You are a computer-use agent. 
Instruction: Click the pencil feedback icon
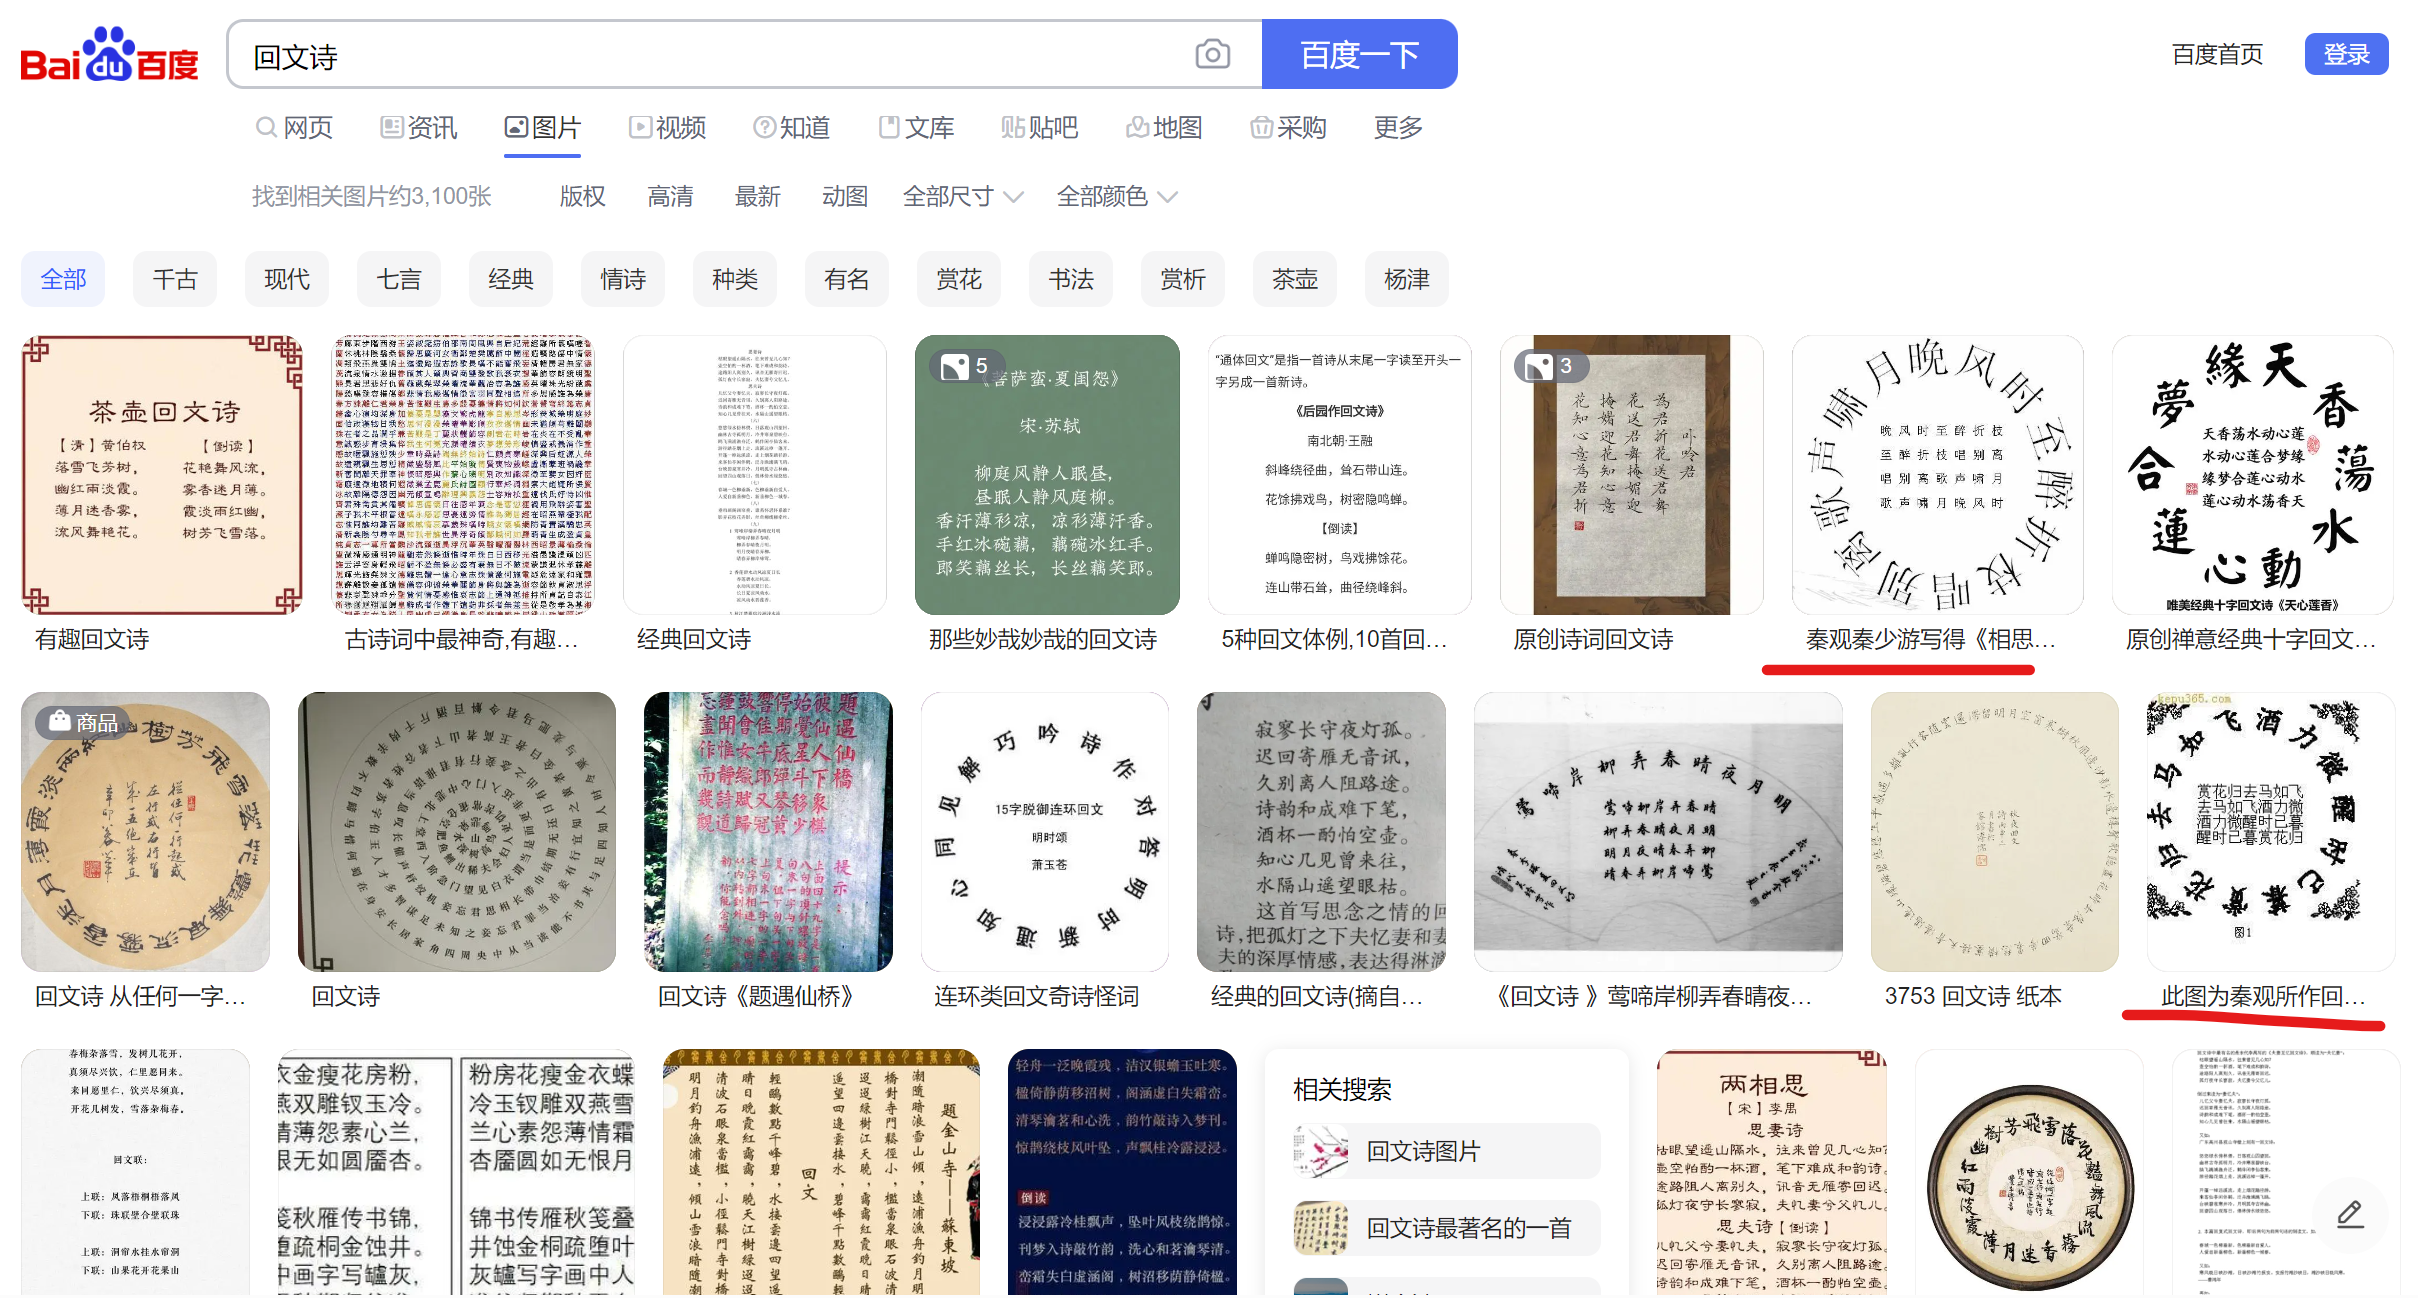click(2350, 1214)
